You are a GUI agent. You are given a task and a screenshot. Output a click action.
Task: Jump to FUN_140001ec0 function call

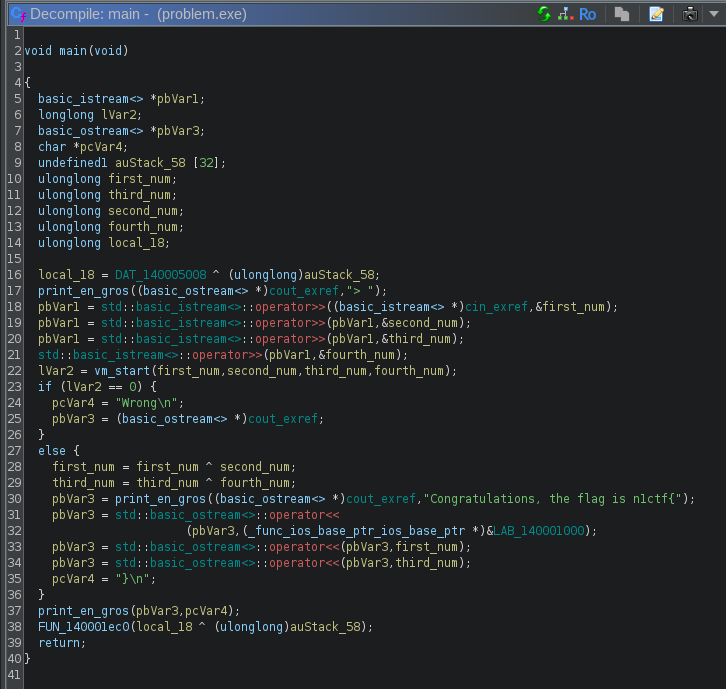tap(85, 626)
